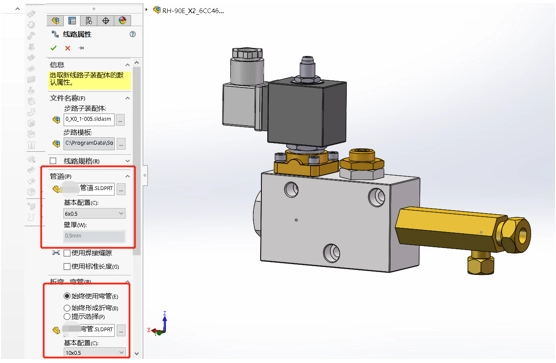Select the RH-90E_X2_6CC46 assembly name
This screenshot has height=363, width=556.
tap(193, 11)
